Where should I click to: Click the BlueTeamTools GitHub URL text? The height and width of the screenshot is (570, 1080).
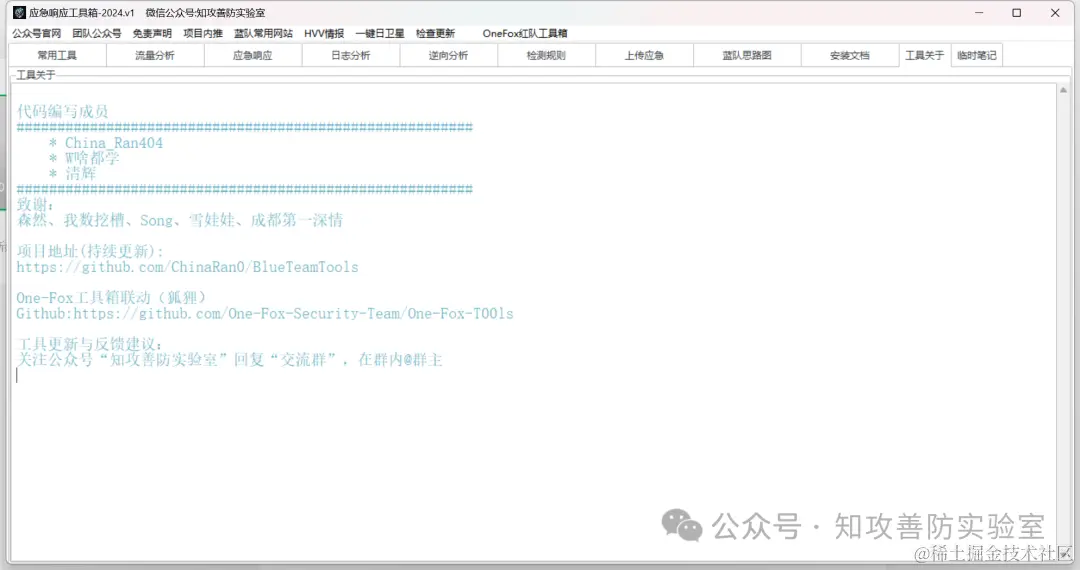tap(187, 267)
